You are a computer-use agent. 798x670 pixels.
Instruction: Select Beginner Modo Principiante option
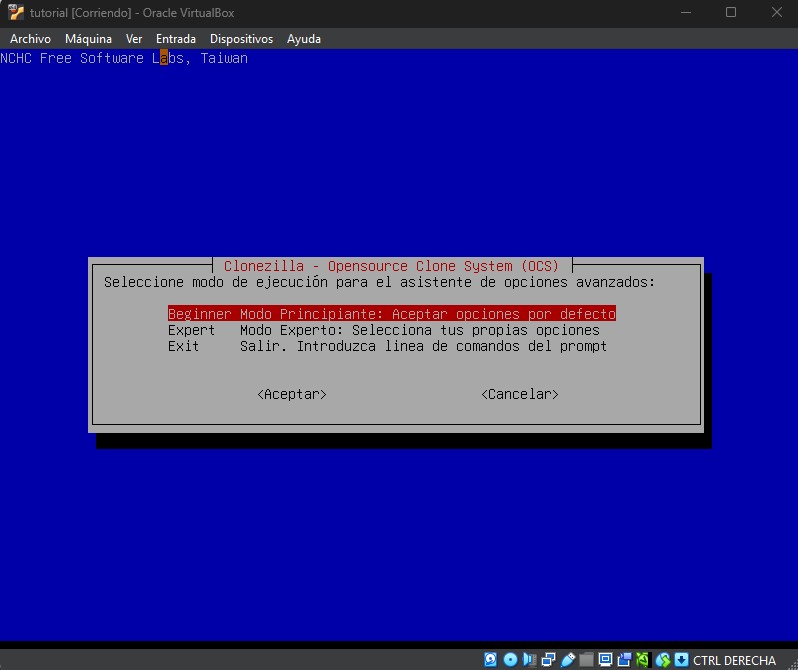coord(392,314)
